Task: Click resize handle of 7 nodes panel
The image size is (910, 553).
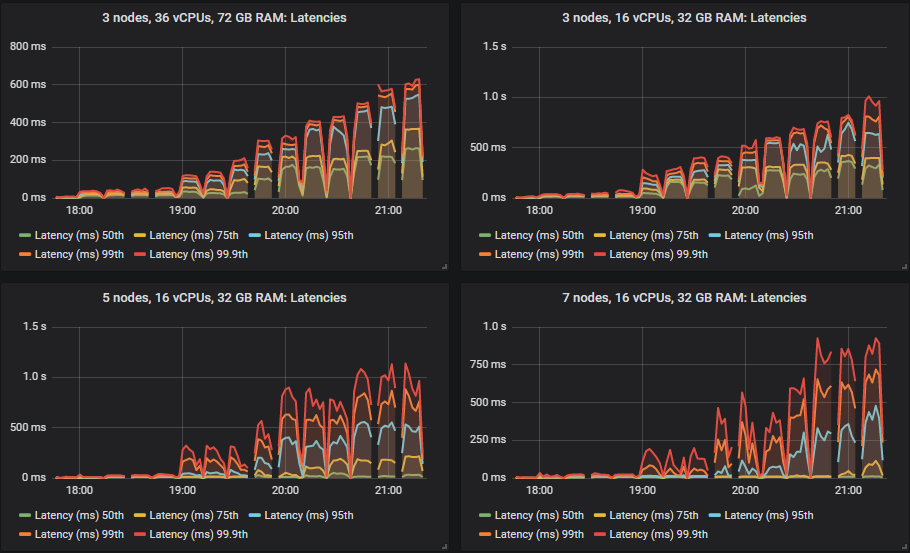Action: [x=904, y=546]
